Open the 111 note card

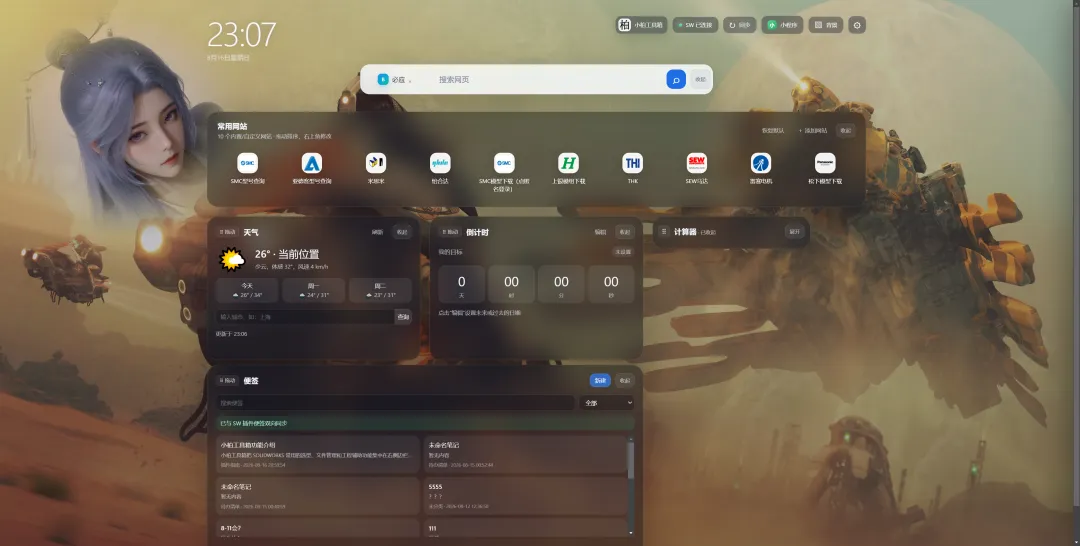point(525,528)
